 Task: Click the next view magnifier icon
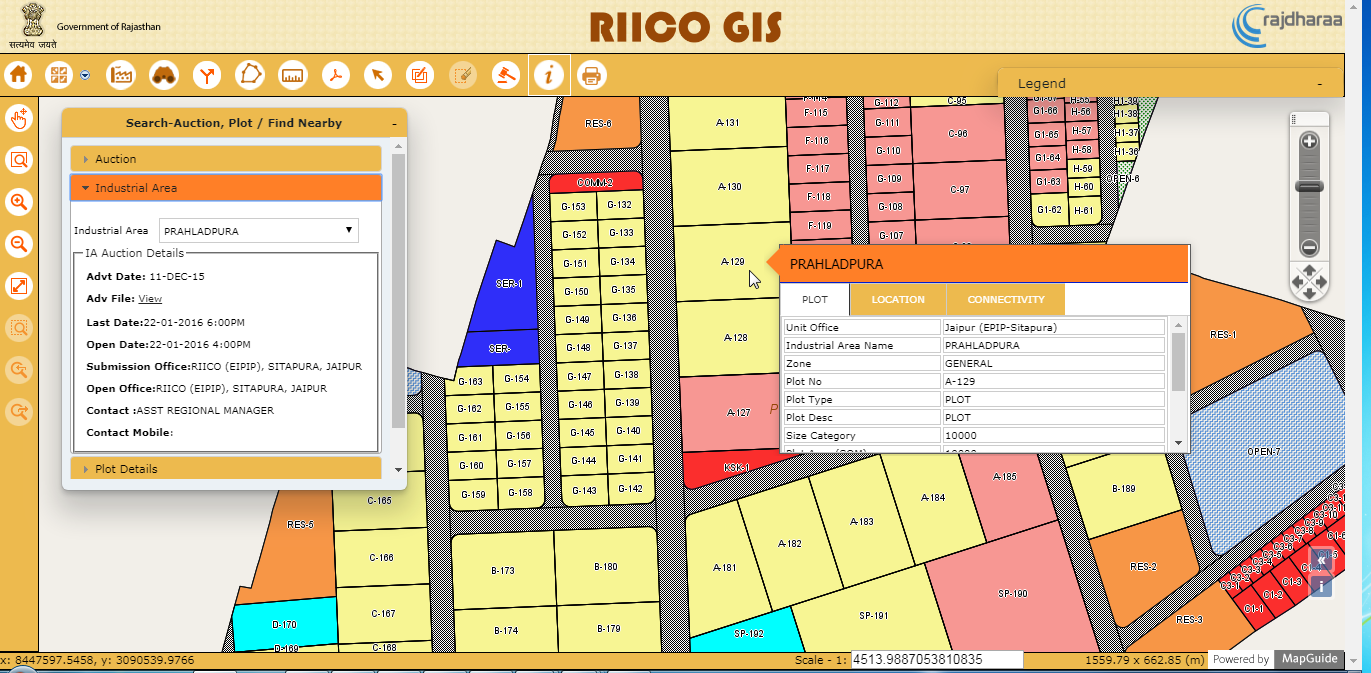pos(19,411)
